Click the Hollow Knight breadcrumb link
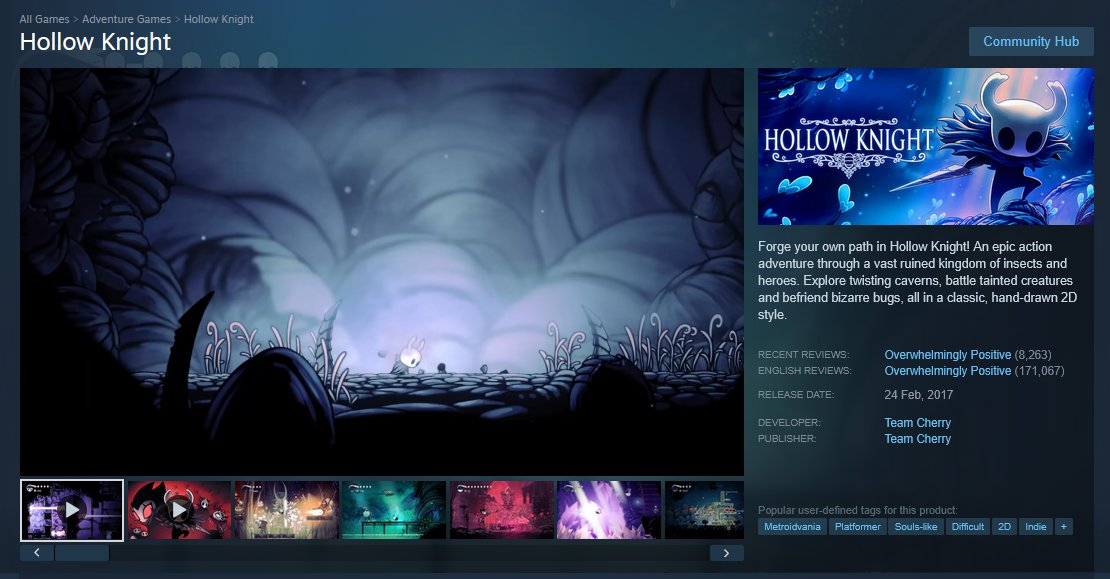Screen dimensions: 1110x579 coord(219,19)
